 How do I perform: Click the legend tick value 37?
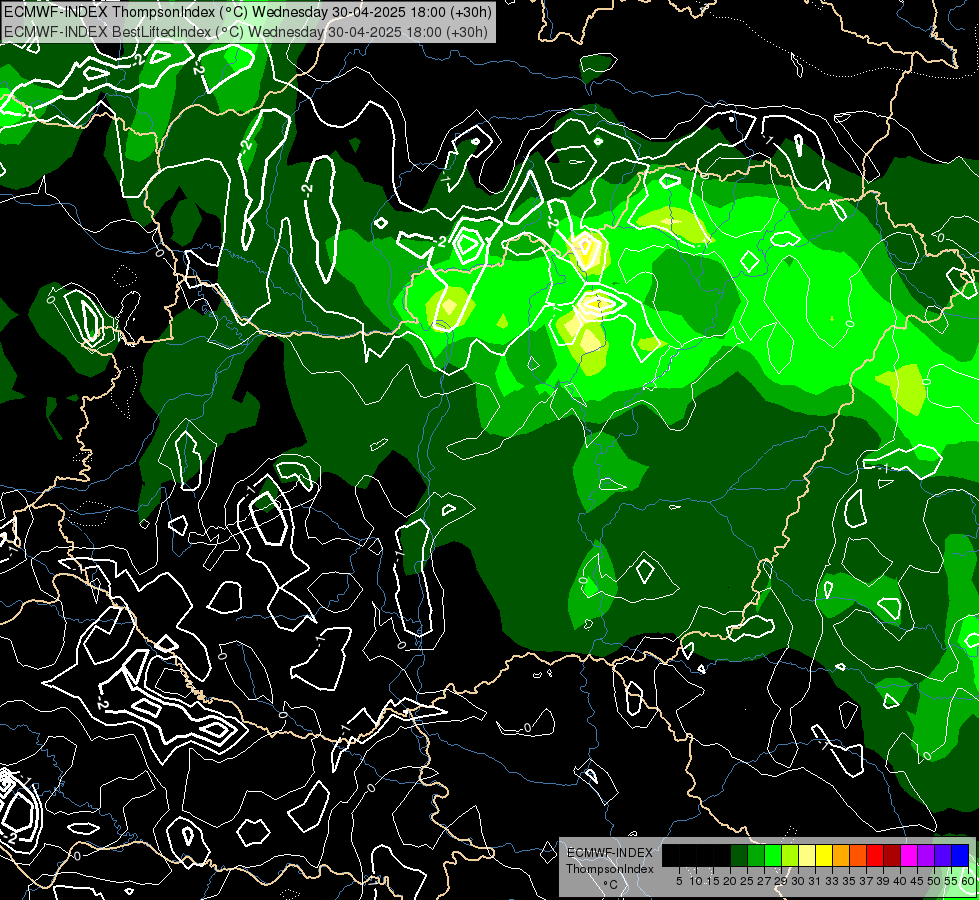click(x=867, y=881)
